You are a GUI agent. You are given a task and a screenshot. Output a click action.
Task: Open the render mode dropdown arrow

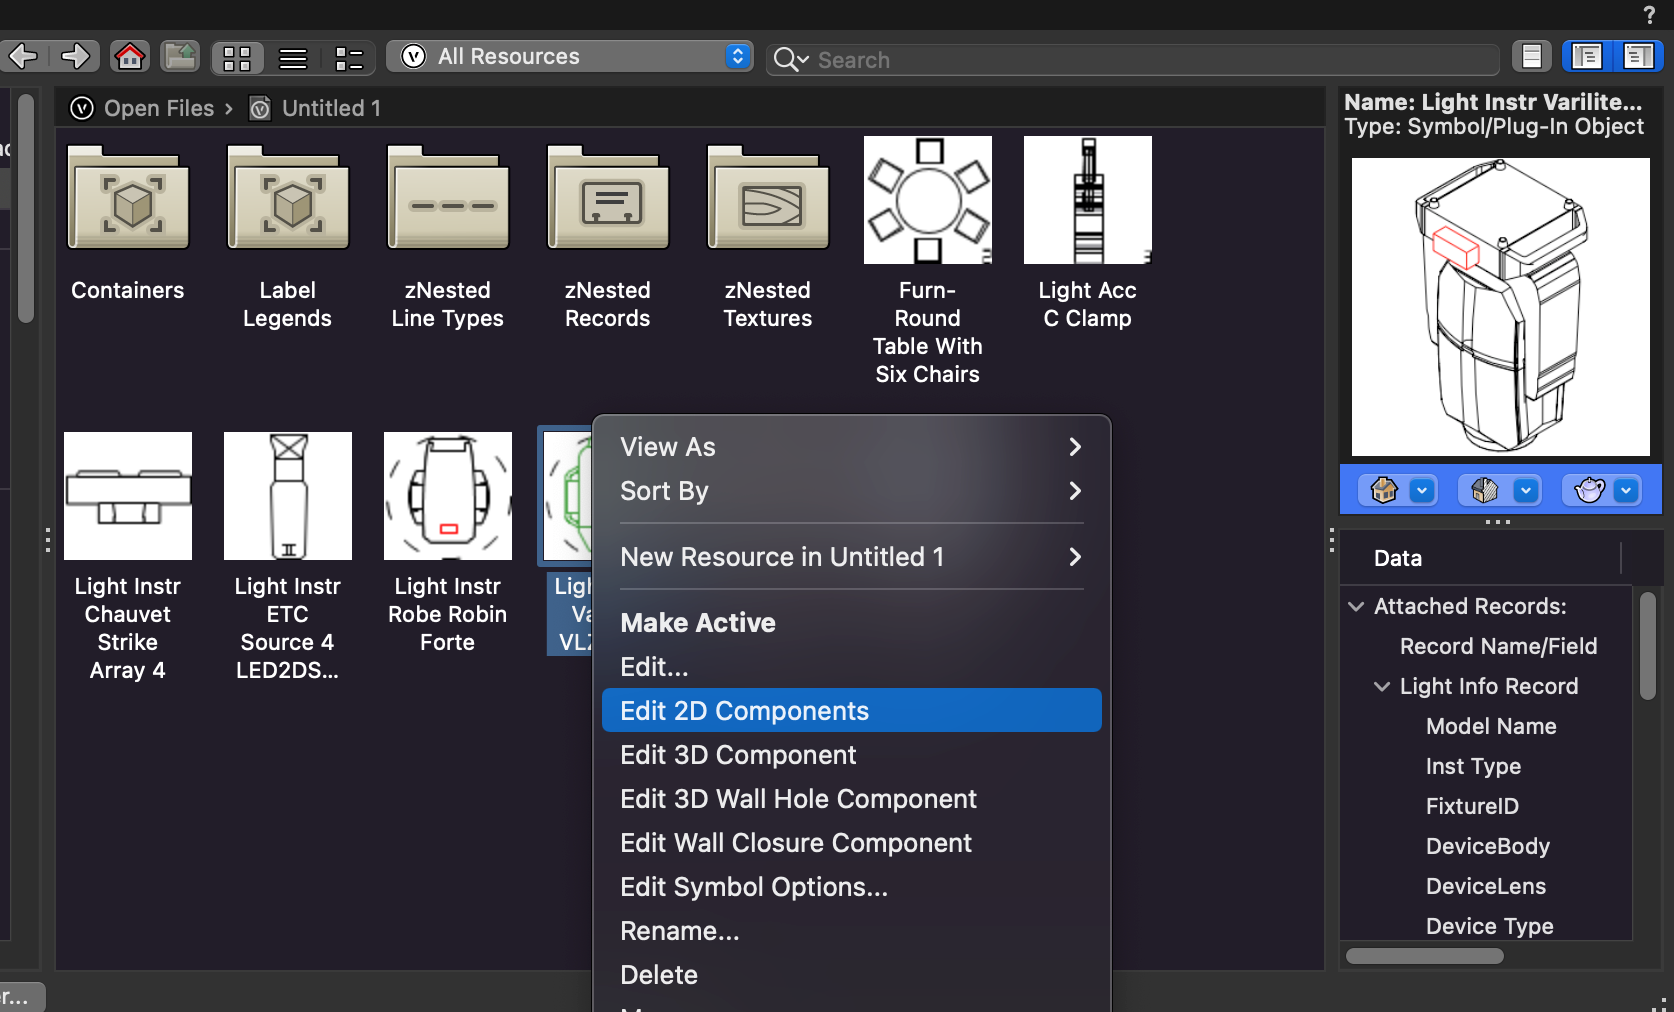1627,491
